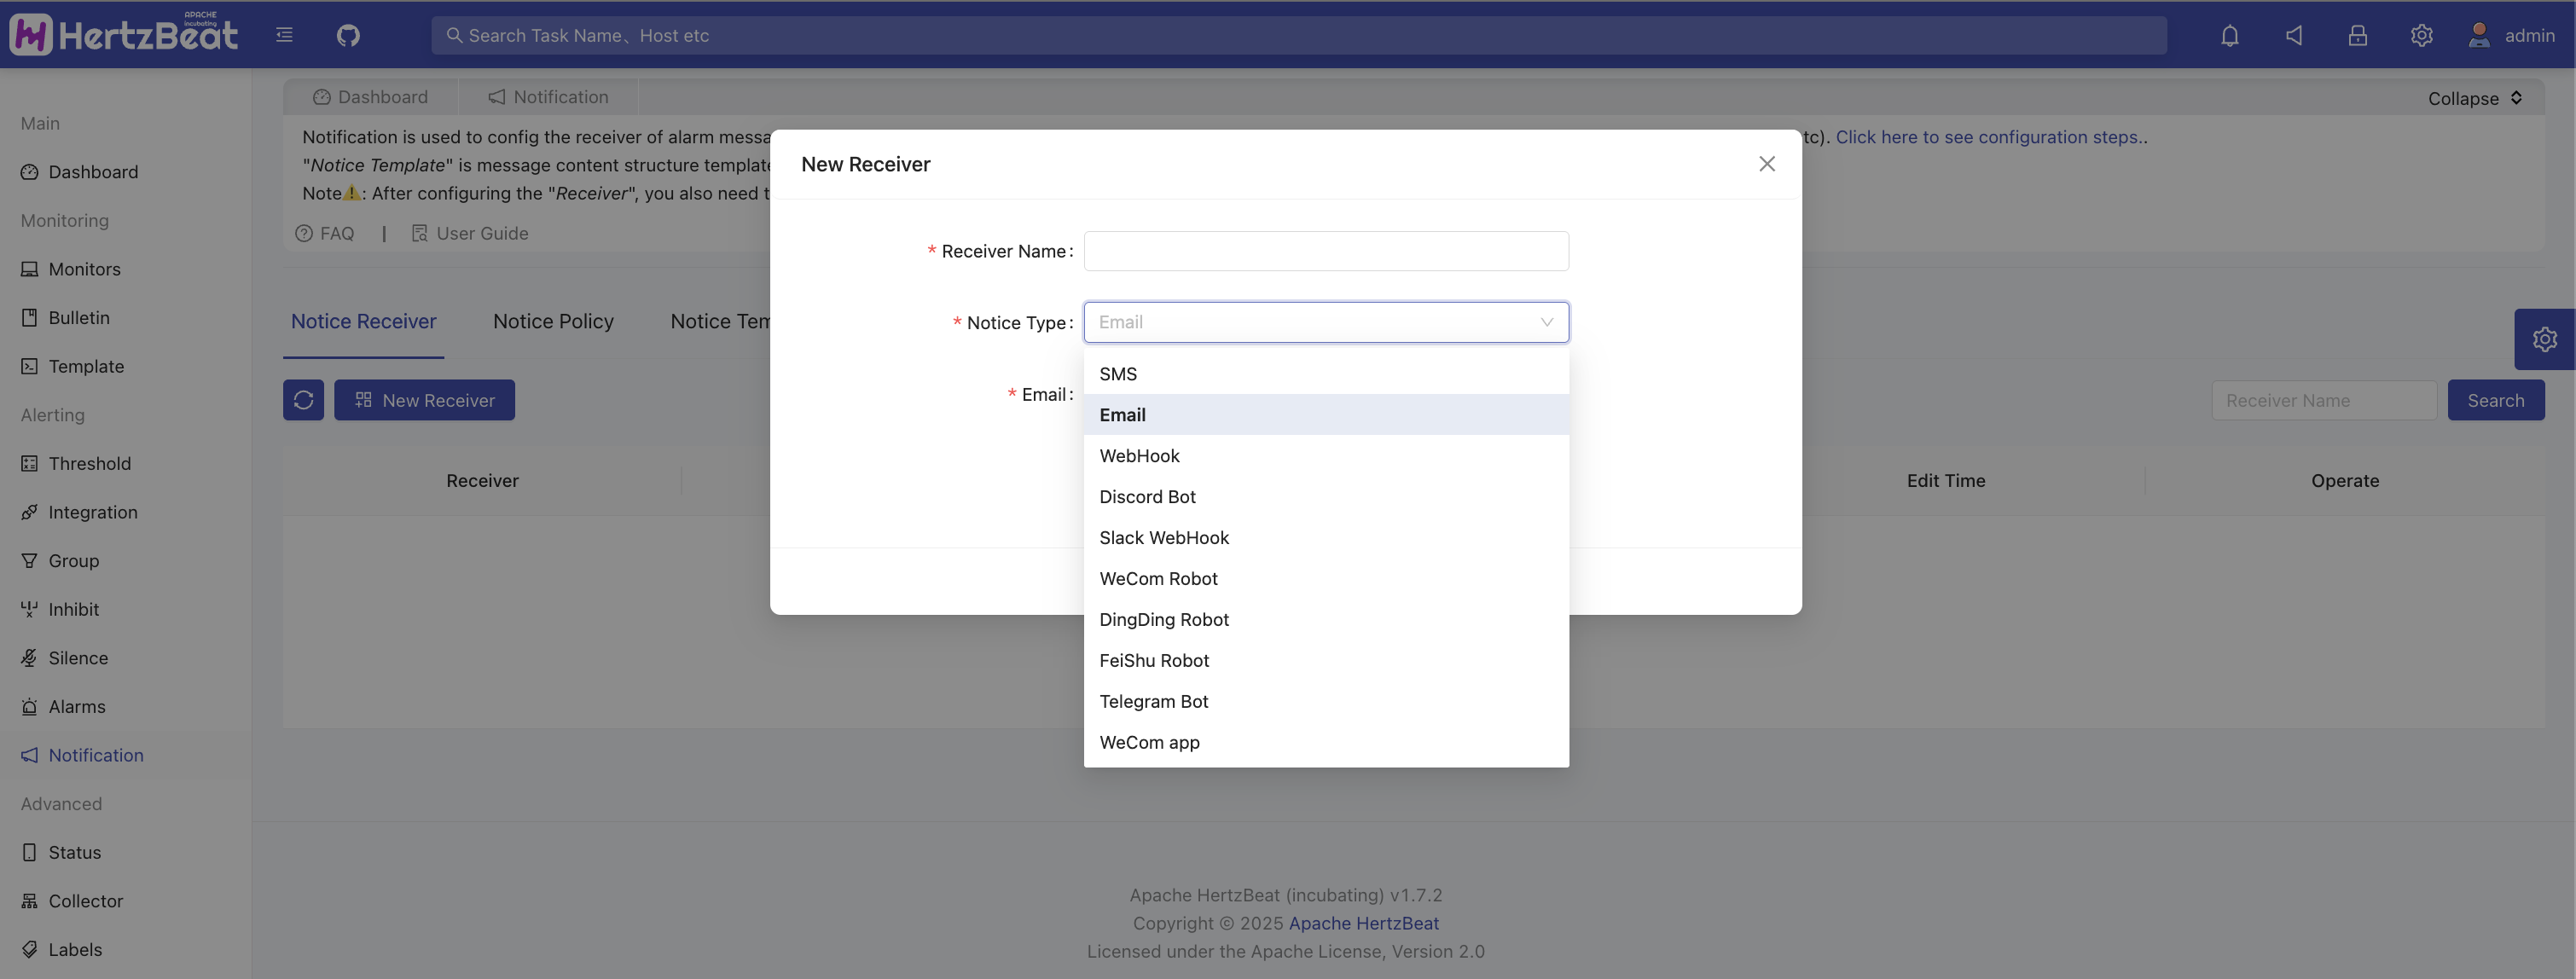Switch to the Notice Policy tab

[x=553, y=322]
